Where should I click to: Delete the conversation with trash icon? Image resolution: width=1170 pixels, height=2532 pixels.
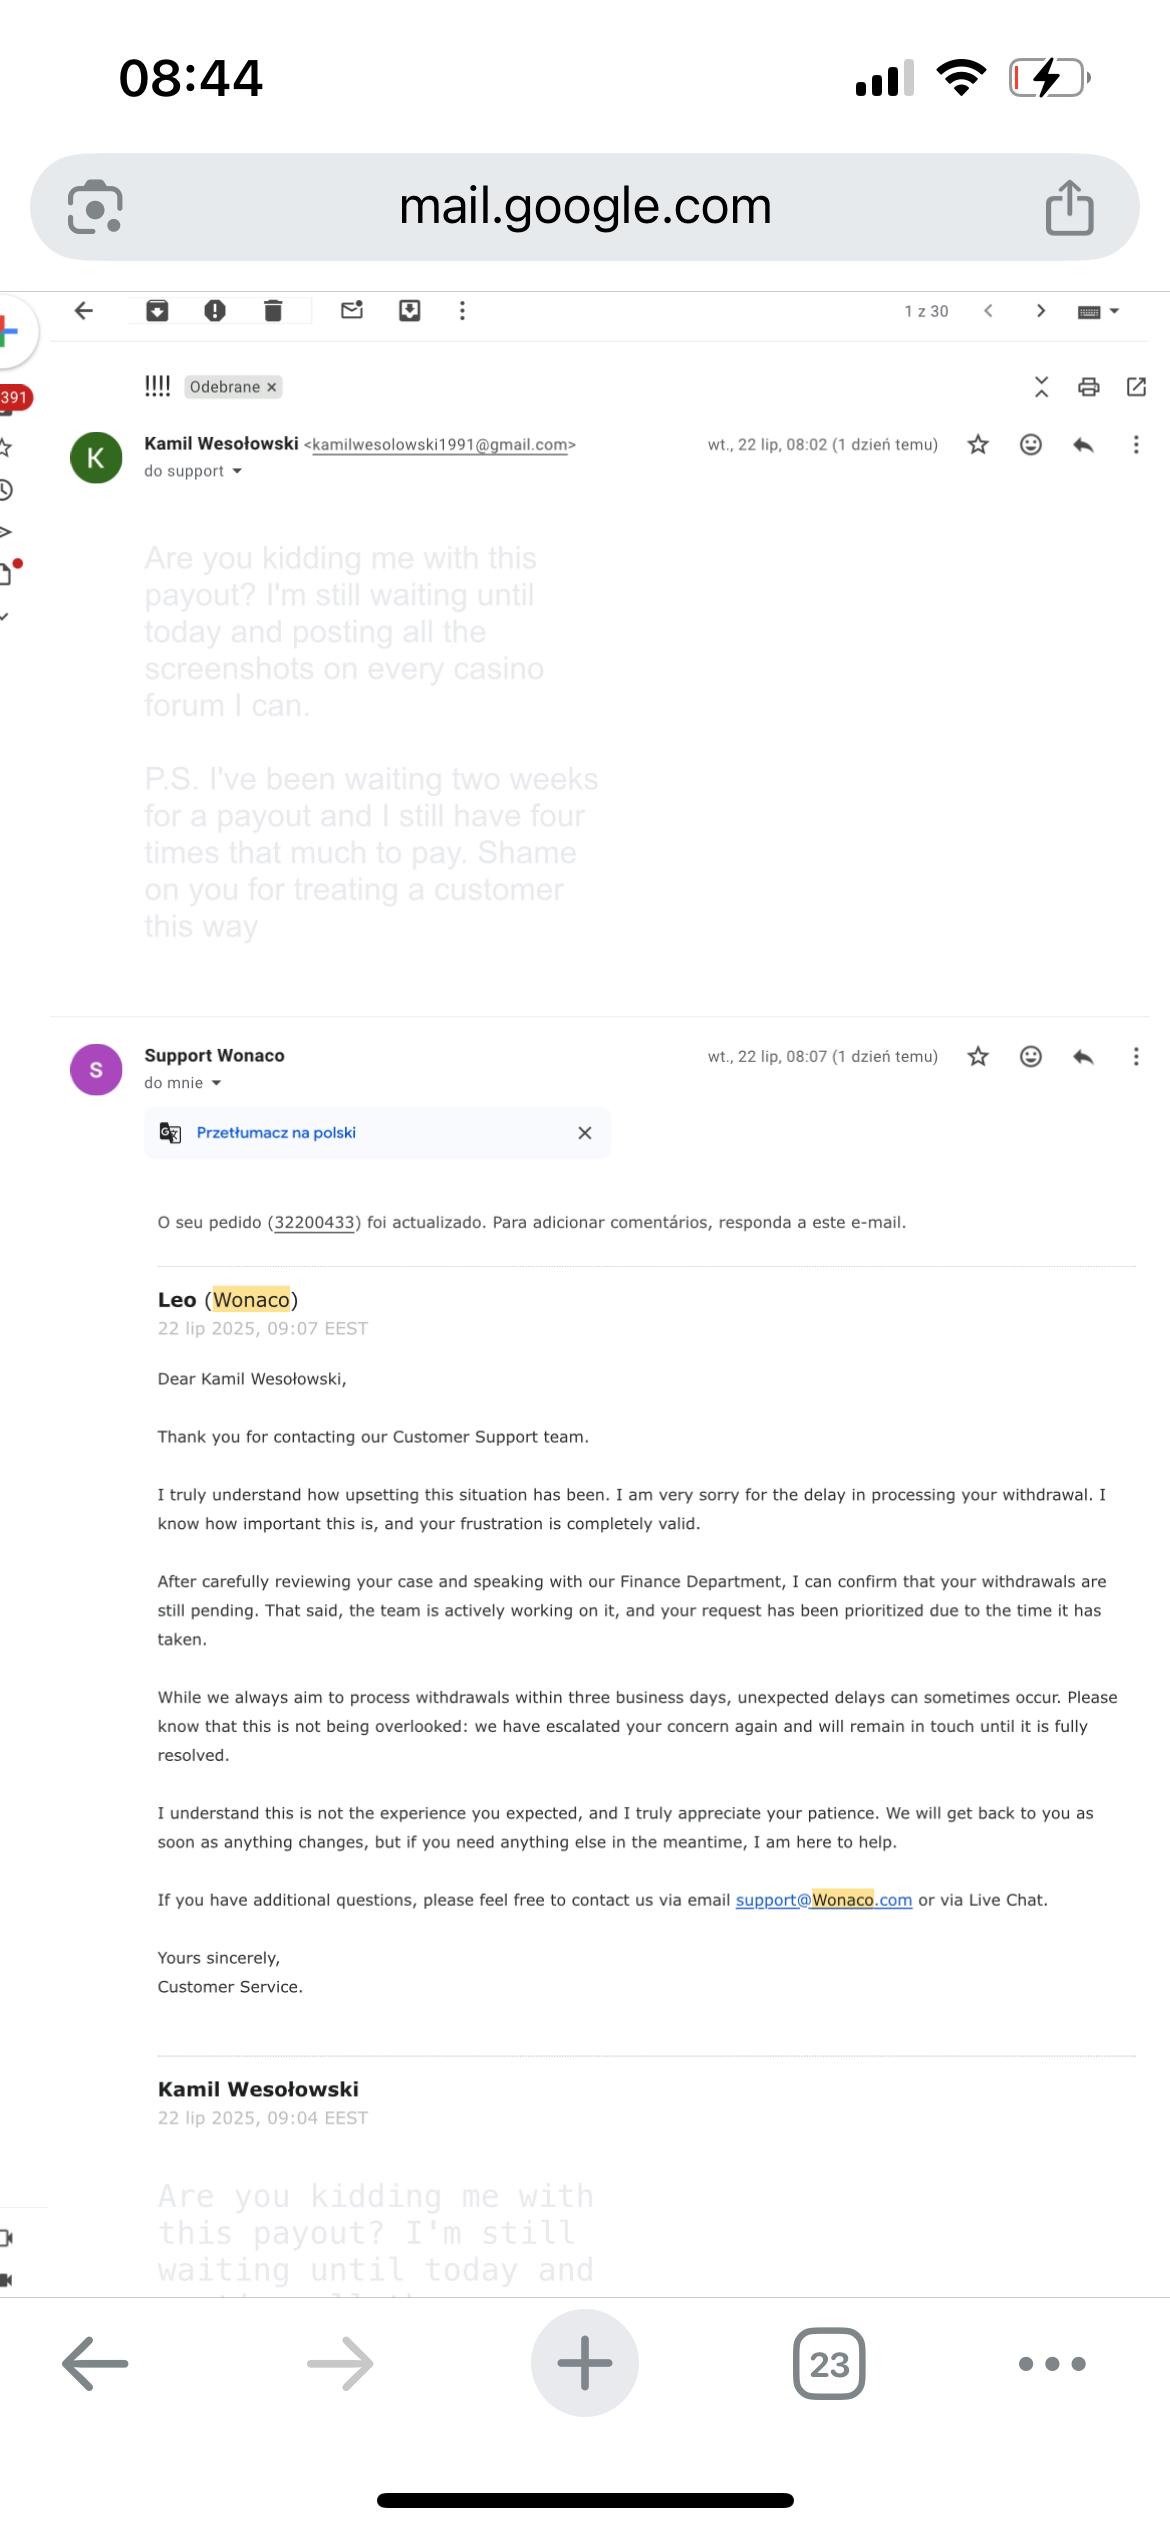tap(273, 311)
